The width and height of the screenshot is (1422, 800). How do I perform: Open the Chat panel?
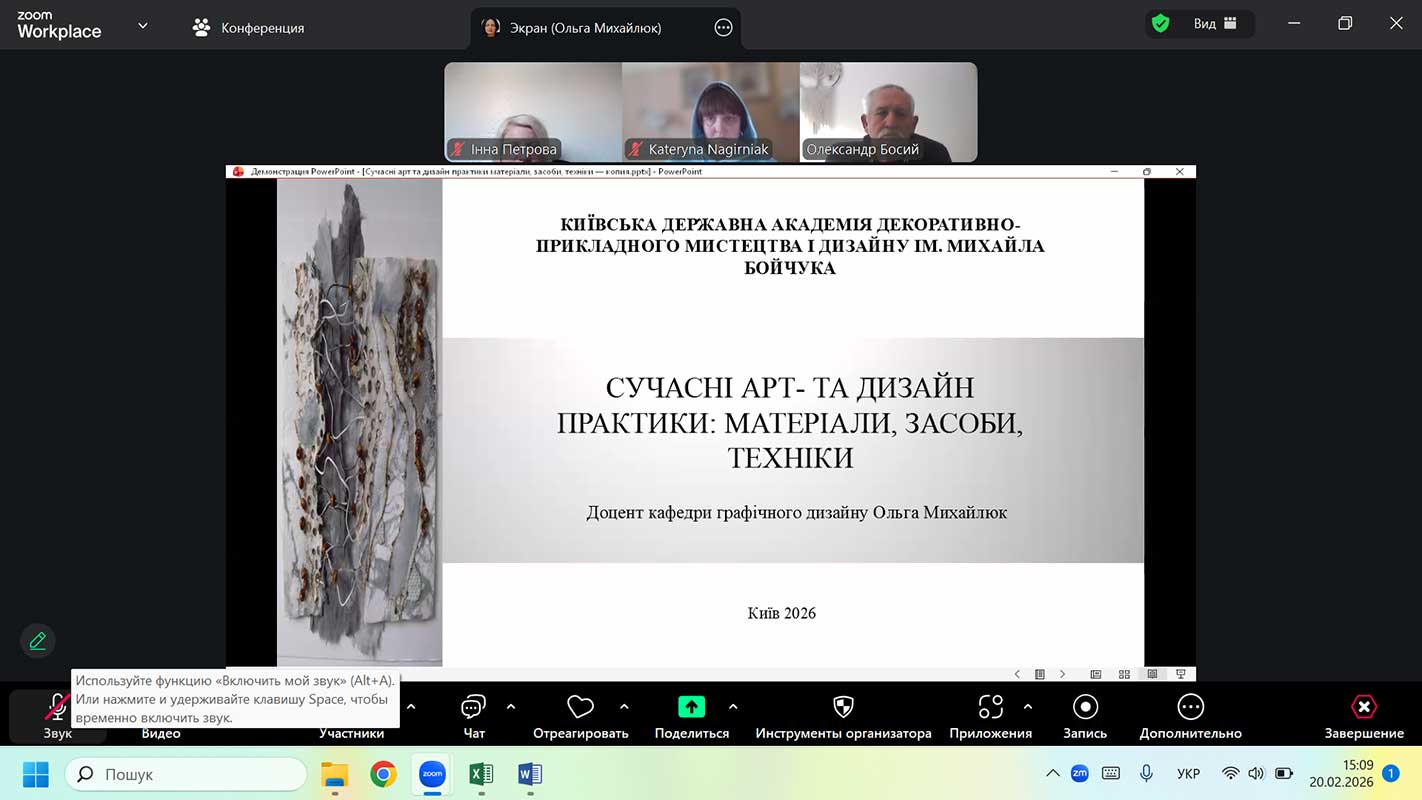coord(474,716)
